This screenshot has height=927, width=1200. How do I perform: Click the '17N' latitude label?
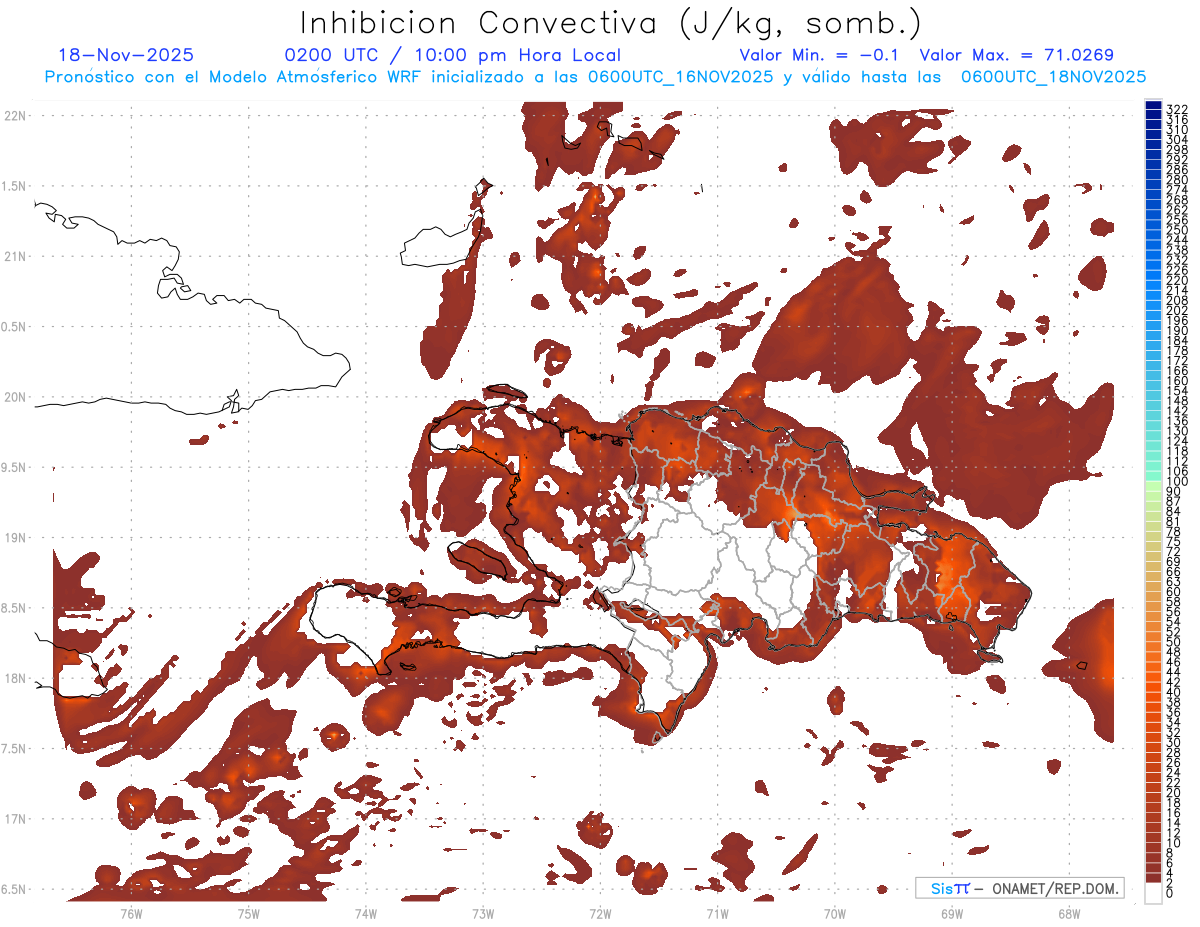pyautogui.click(x=15, y=819)
